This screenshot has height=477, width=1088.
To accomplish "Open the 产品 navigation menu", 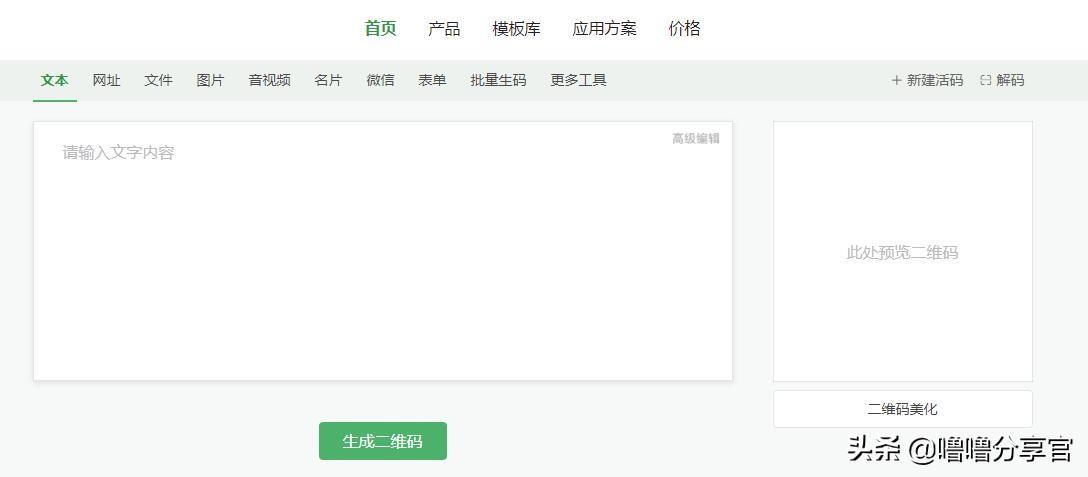I will (444, 29).
